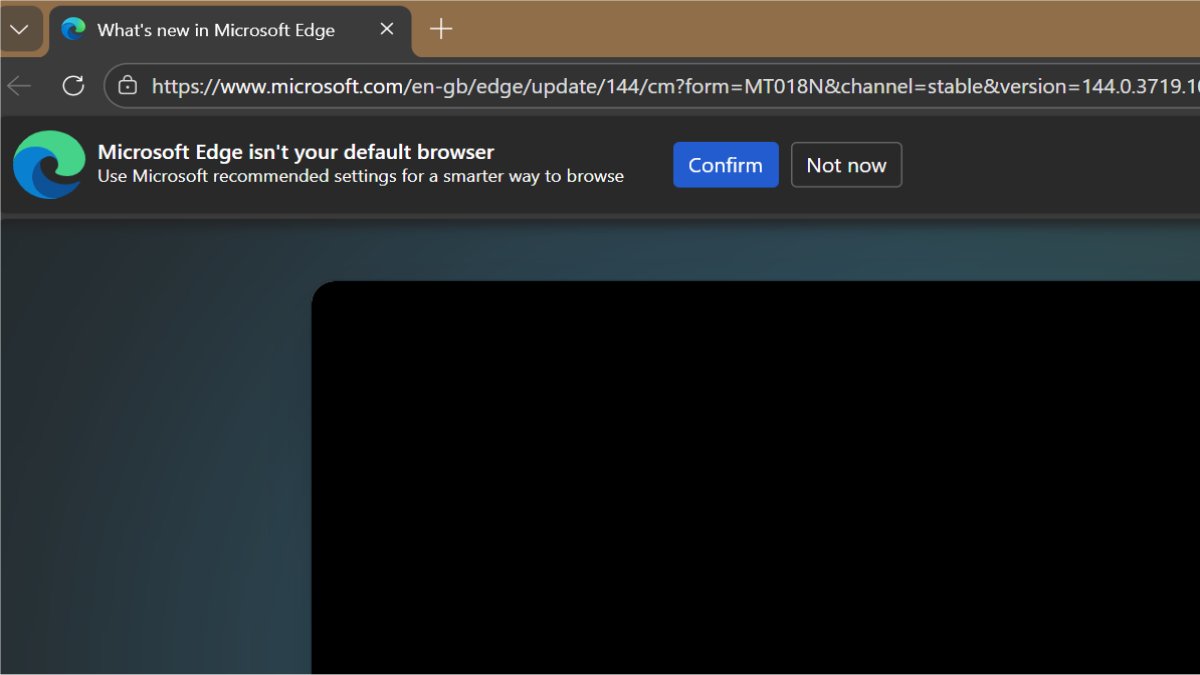Click the Microsoft Edge logo in the notification bar
Image resolution: width=1200 pixels, height=675 pixels.
coord(48,164)
